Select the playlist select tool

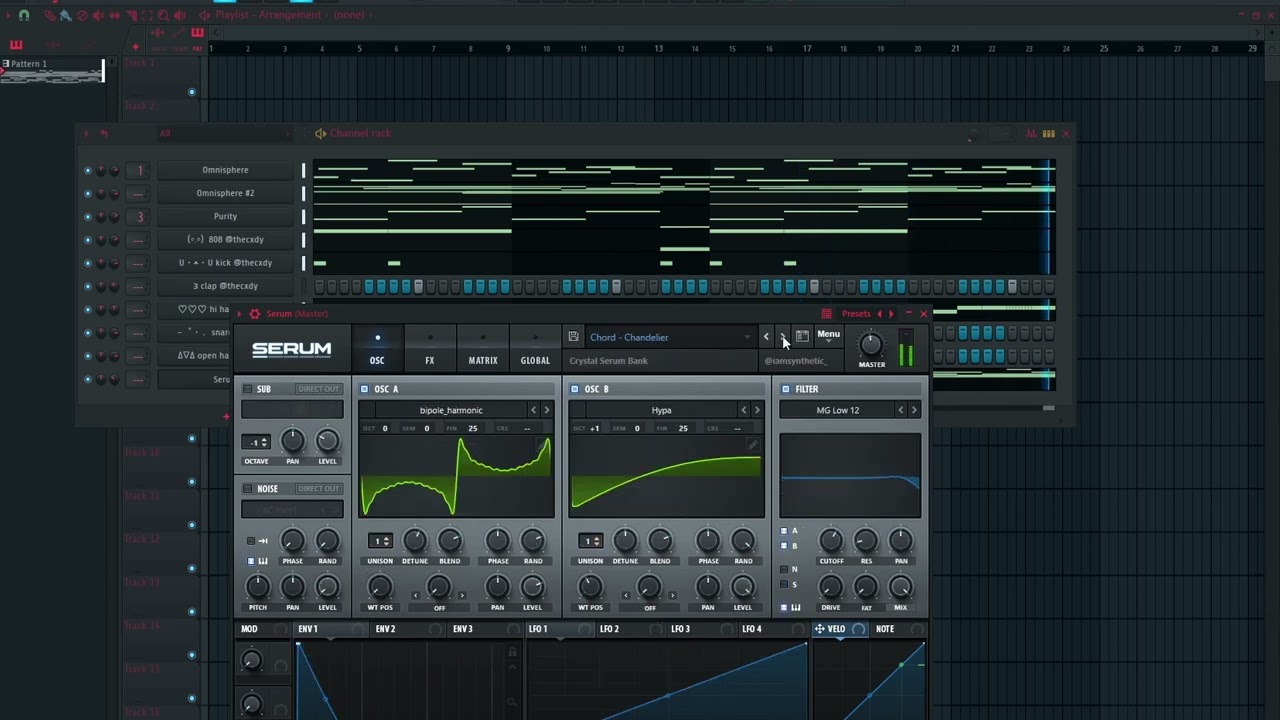(x=147, y=15)
